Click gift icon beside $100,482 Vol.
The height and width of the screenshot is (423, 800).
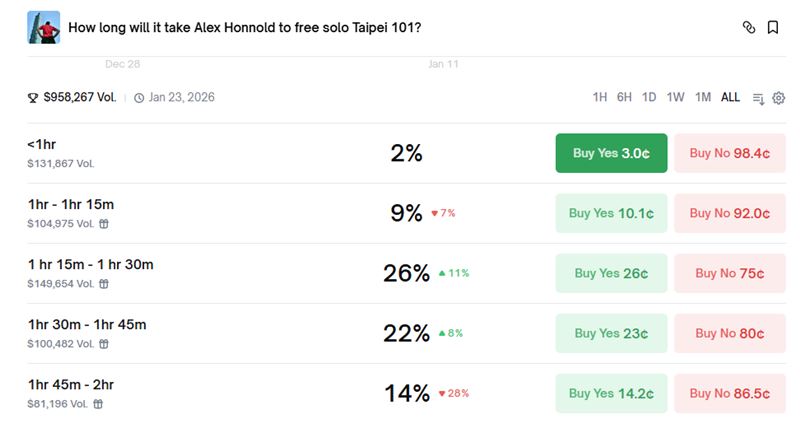103,344
